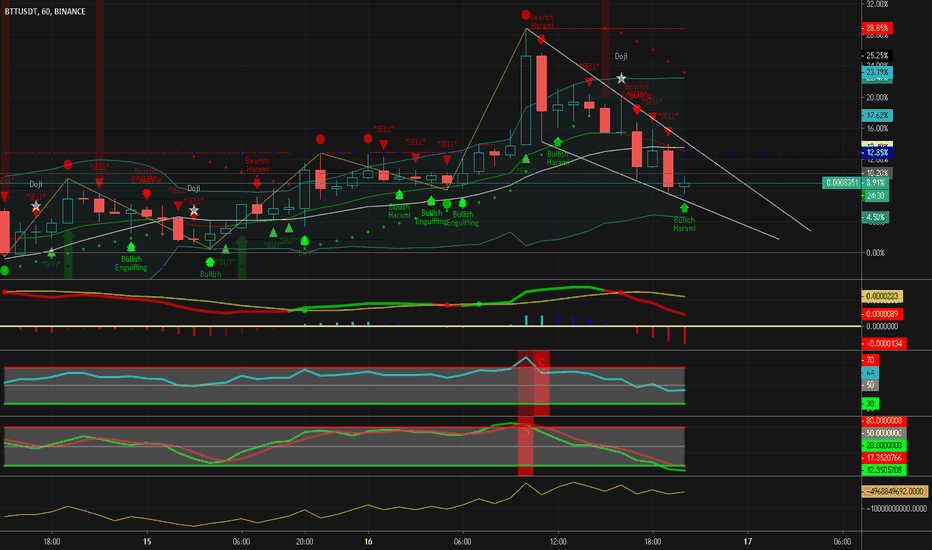
Task: Click the Bullish Harami label under last candle
Action: [x=684, y=224]
